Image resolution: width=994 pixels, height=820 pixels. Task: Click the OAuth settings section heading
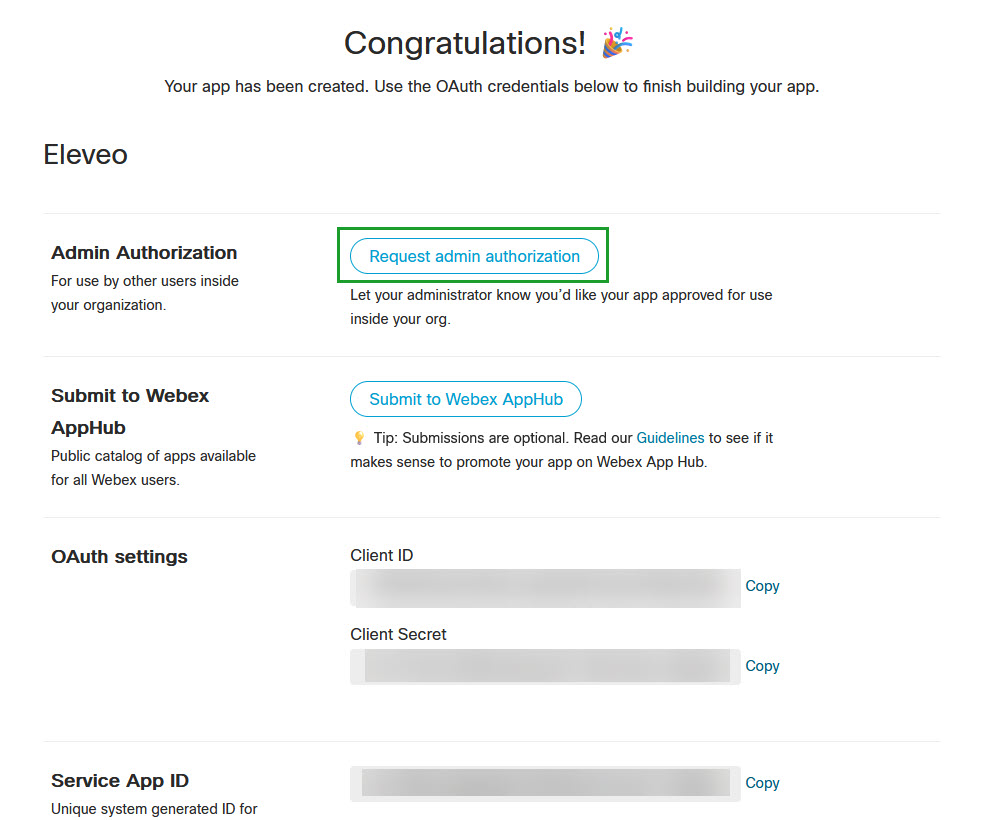coord(119,557)
